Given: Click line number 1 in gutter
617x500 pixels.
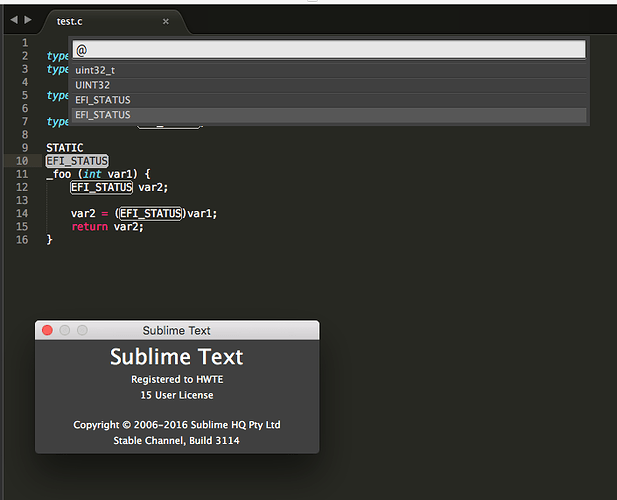Looking at the screenshot, I should pyautogui.click(x=25, y=42).
